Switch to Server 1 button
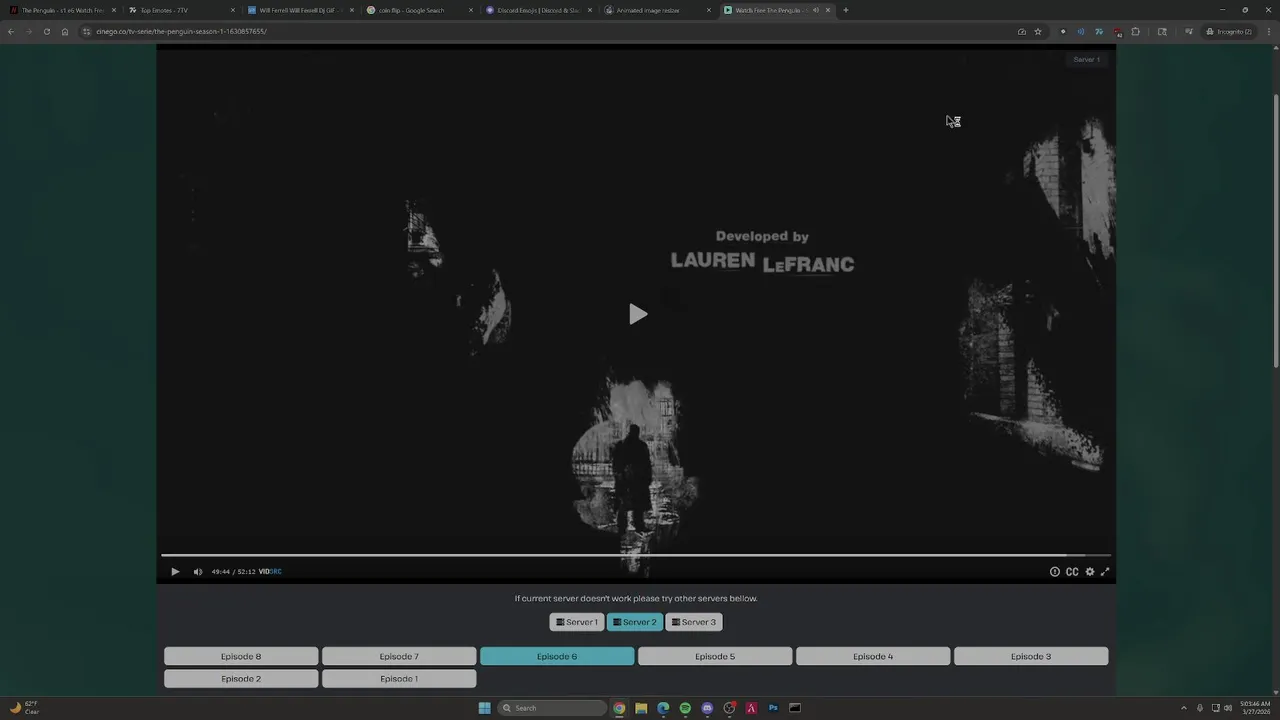Viewport: 1280px width, 720px height. coord(577,622)
